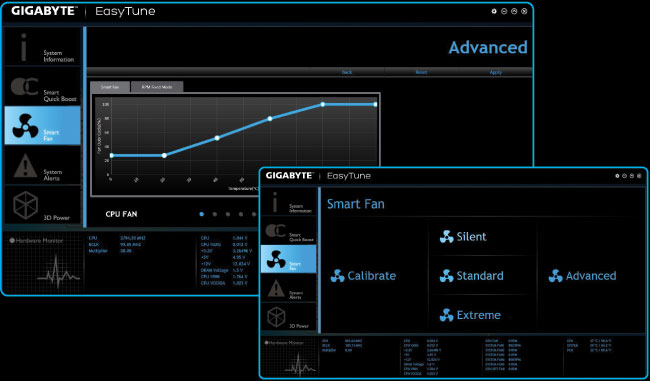Click the leftmost point on the fan curve

point(112,155)
